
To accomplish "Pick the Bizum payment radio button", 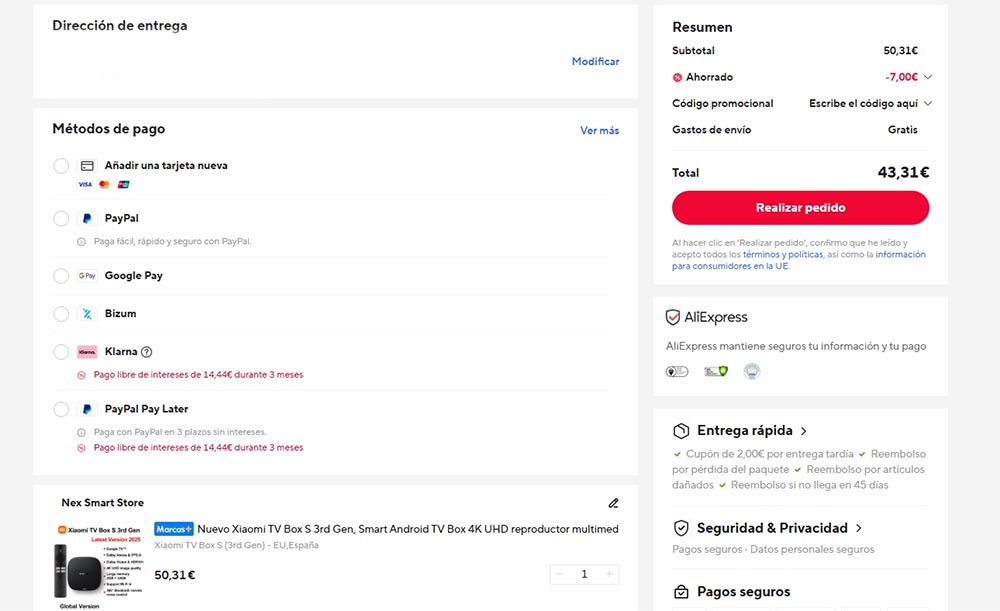I will [x=61, y=314].
